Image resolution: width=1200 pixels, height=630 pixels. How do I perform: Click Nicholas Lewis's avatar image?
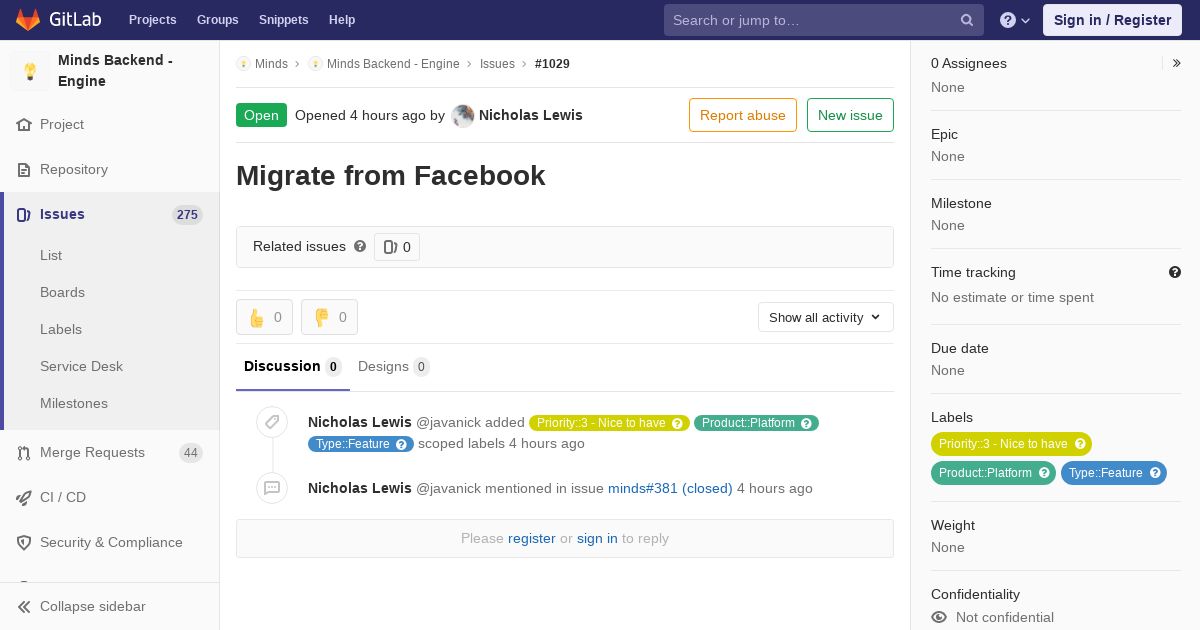coord(463,115)
